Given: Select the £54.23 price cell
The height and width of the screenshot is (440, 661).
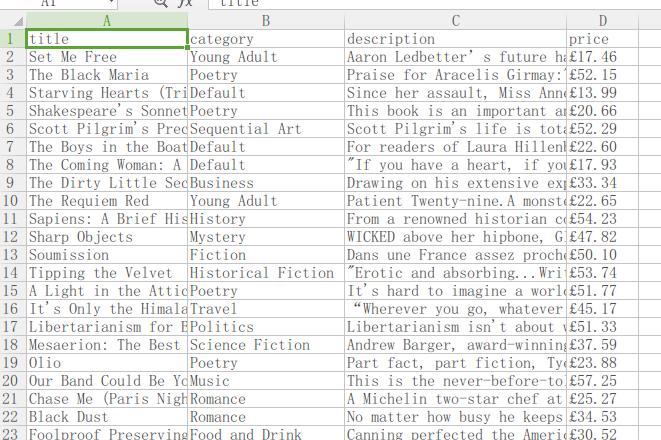Looking at the screenshot, I should (x=602, y=219).
